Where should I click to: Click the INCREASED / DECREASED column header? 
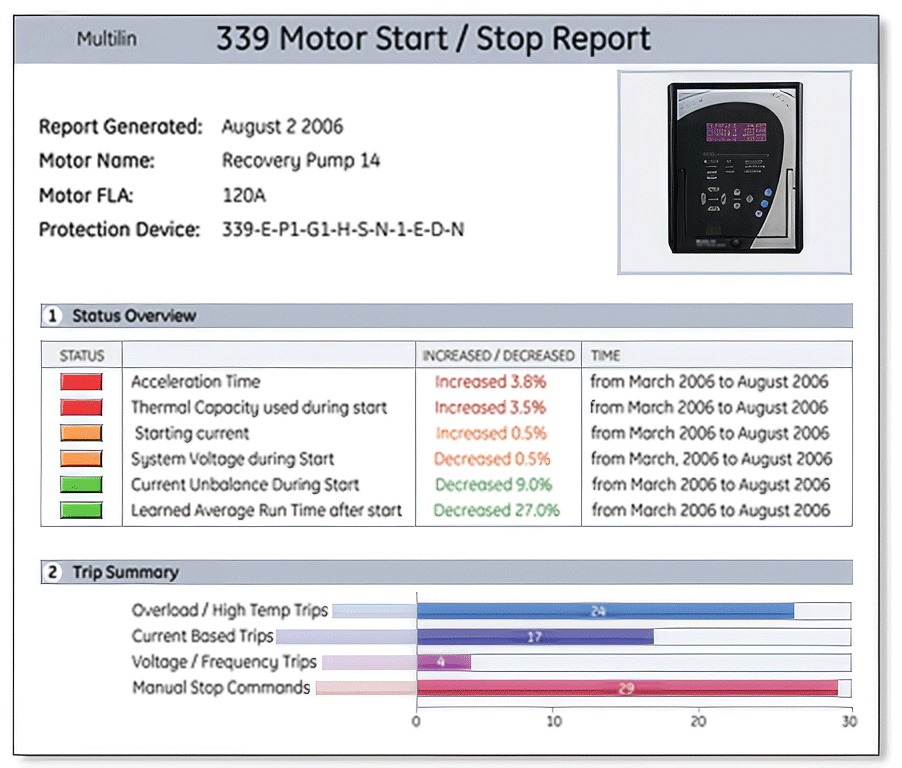[499, 356]
